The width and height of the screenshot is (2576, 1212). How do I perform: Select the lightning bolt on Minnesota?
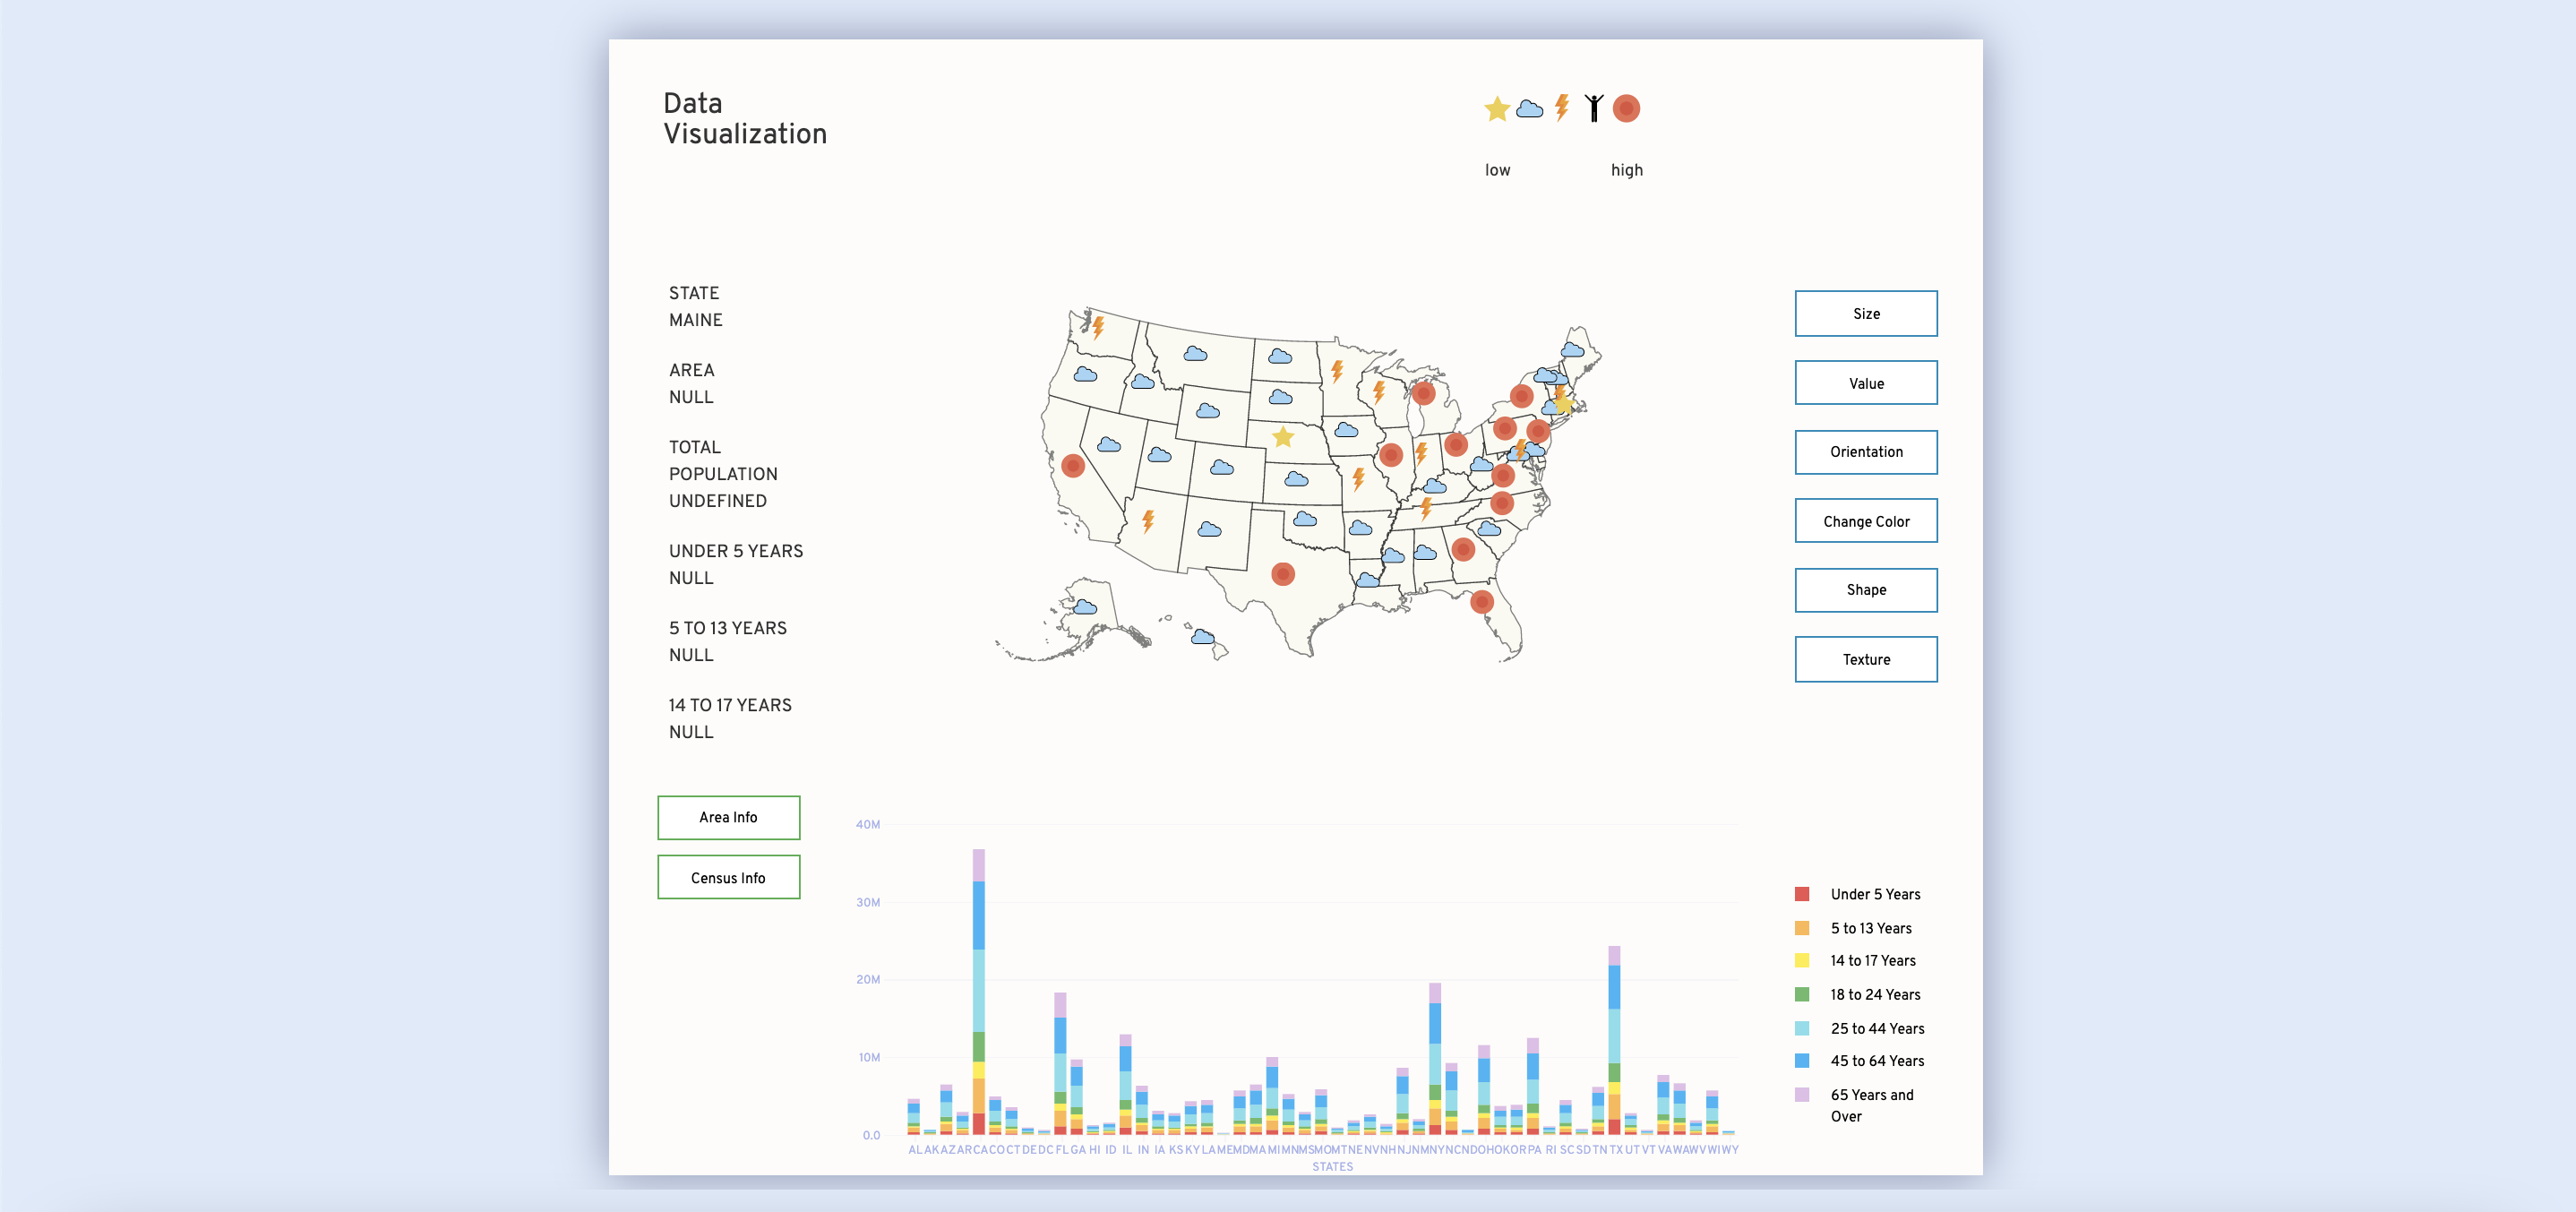coord(1337,372)
